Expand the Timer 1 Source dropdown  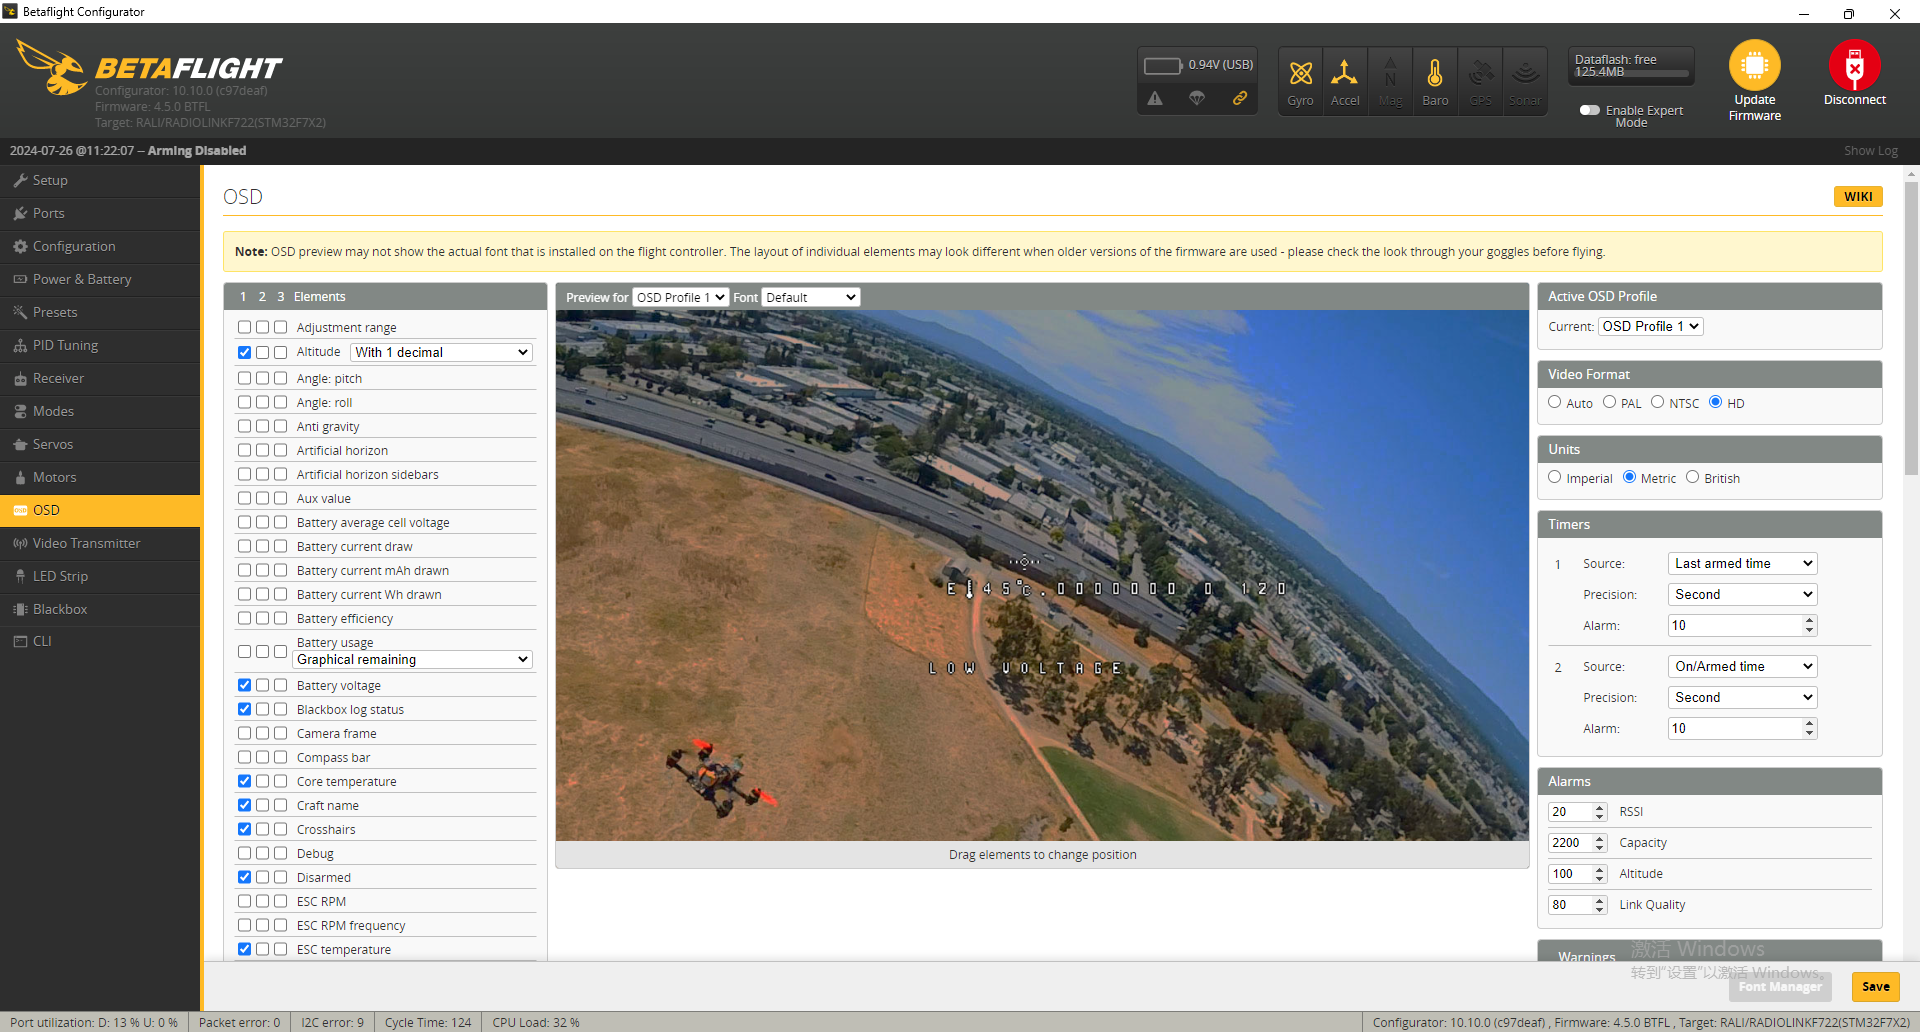point(1742,563)
